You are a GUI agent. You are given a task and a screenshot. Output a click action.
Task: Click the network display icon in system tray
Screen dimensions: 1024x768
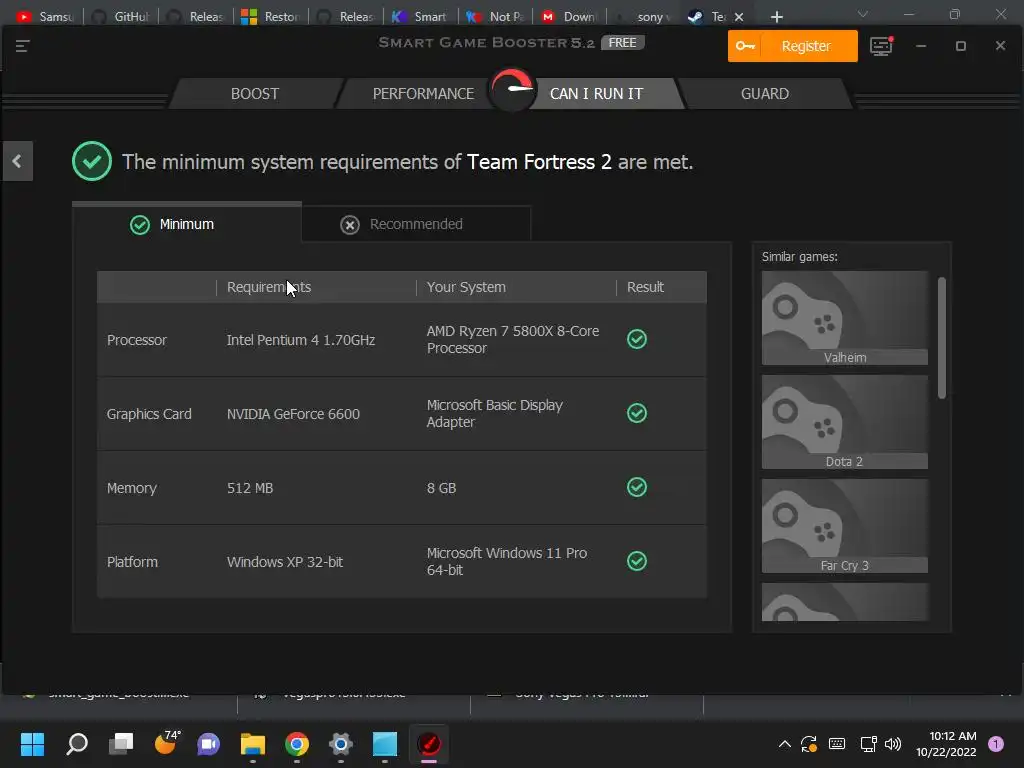(x=867, y=744)
